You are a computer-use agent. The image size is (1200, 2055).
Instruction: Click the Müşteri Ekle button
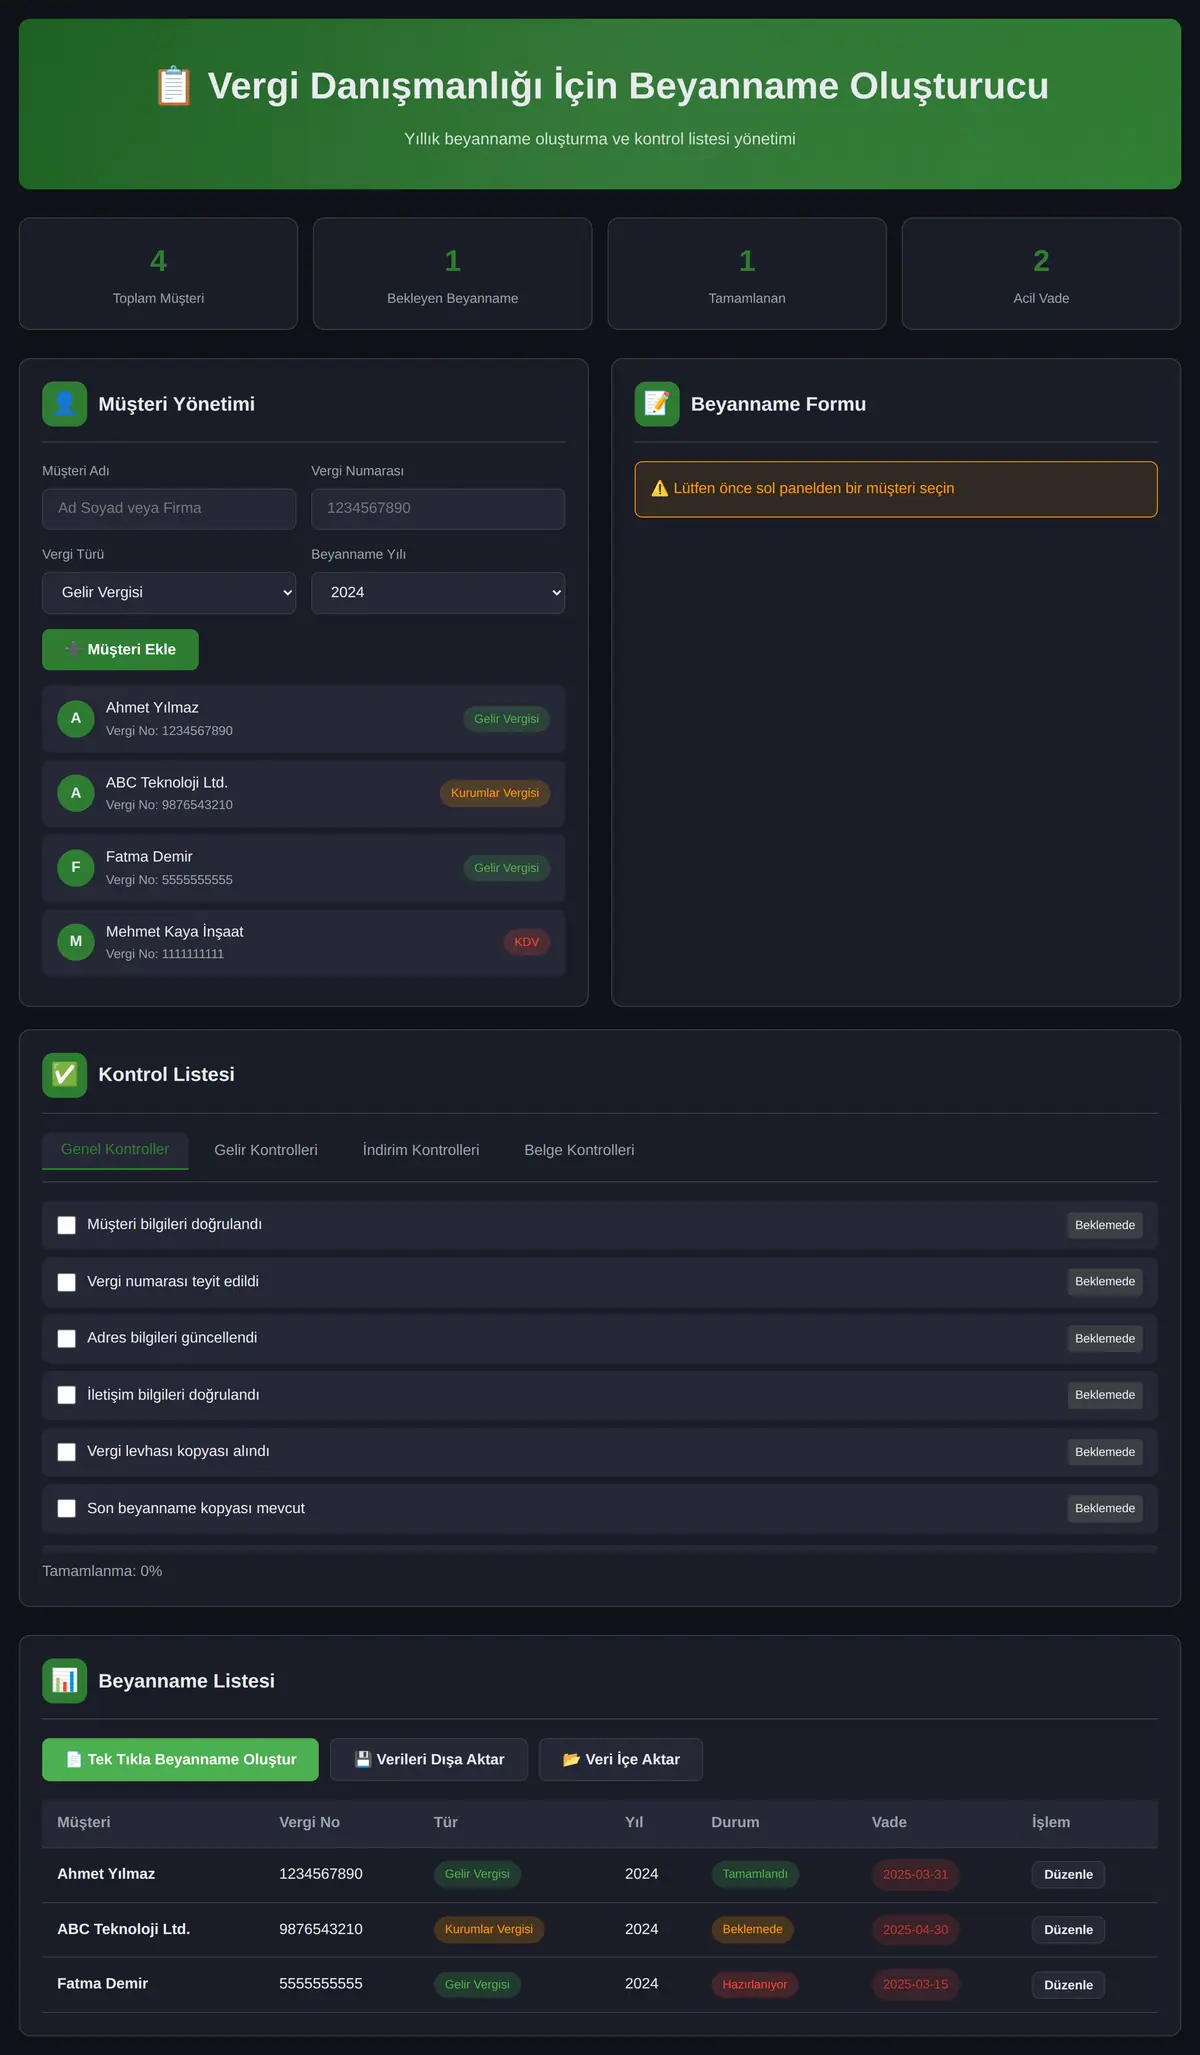(x=120, y=650)
